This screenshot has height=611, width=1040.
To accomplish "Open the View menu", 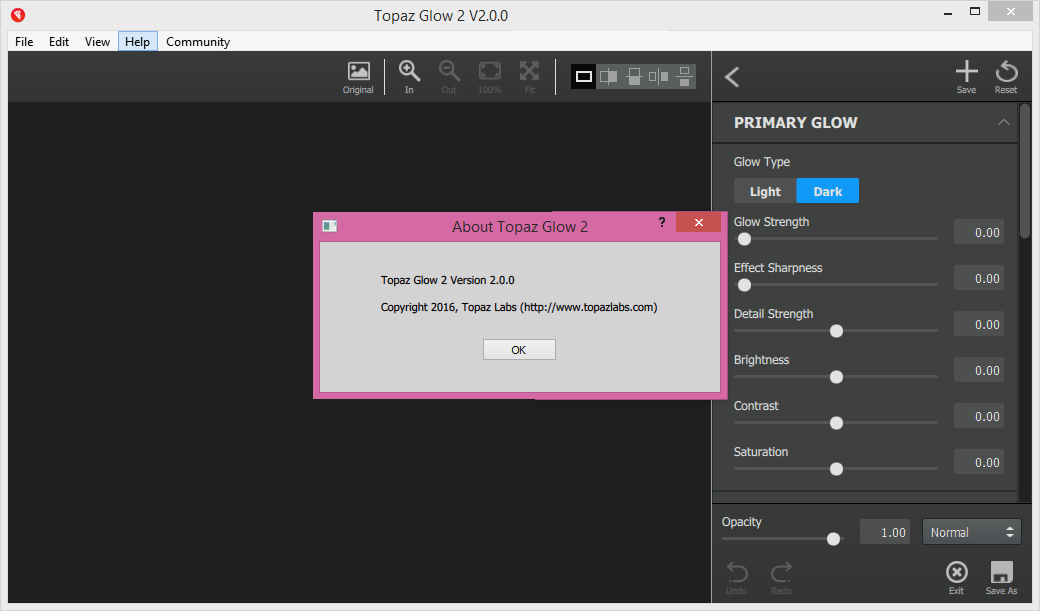I will pyautogui.click(x=97, y=41).
